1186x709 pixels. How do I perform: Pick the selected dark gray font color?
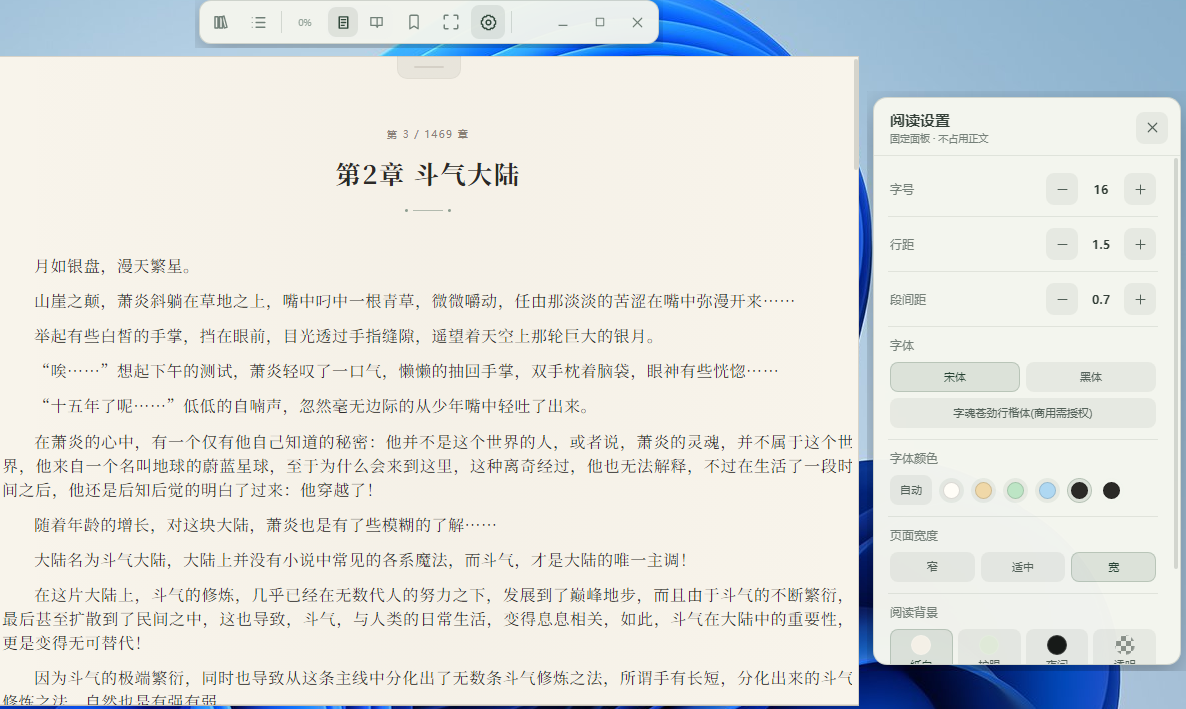(x=1079, y=490)
